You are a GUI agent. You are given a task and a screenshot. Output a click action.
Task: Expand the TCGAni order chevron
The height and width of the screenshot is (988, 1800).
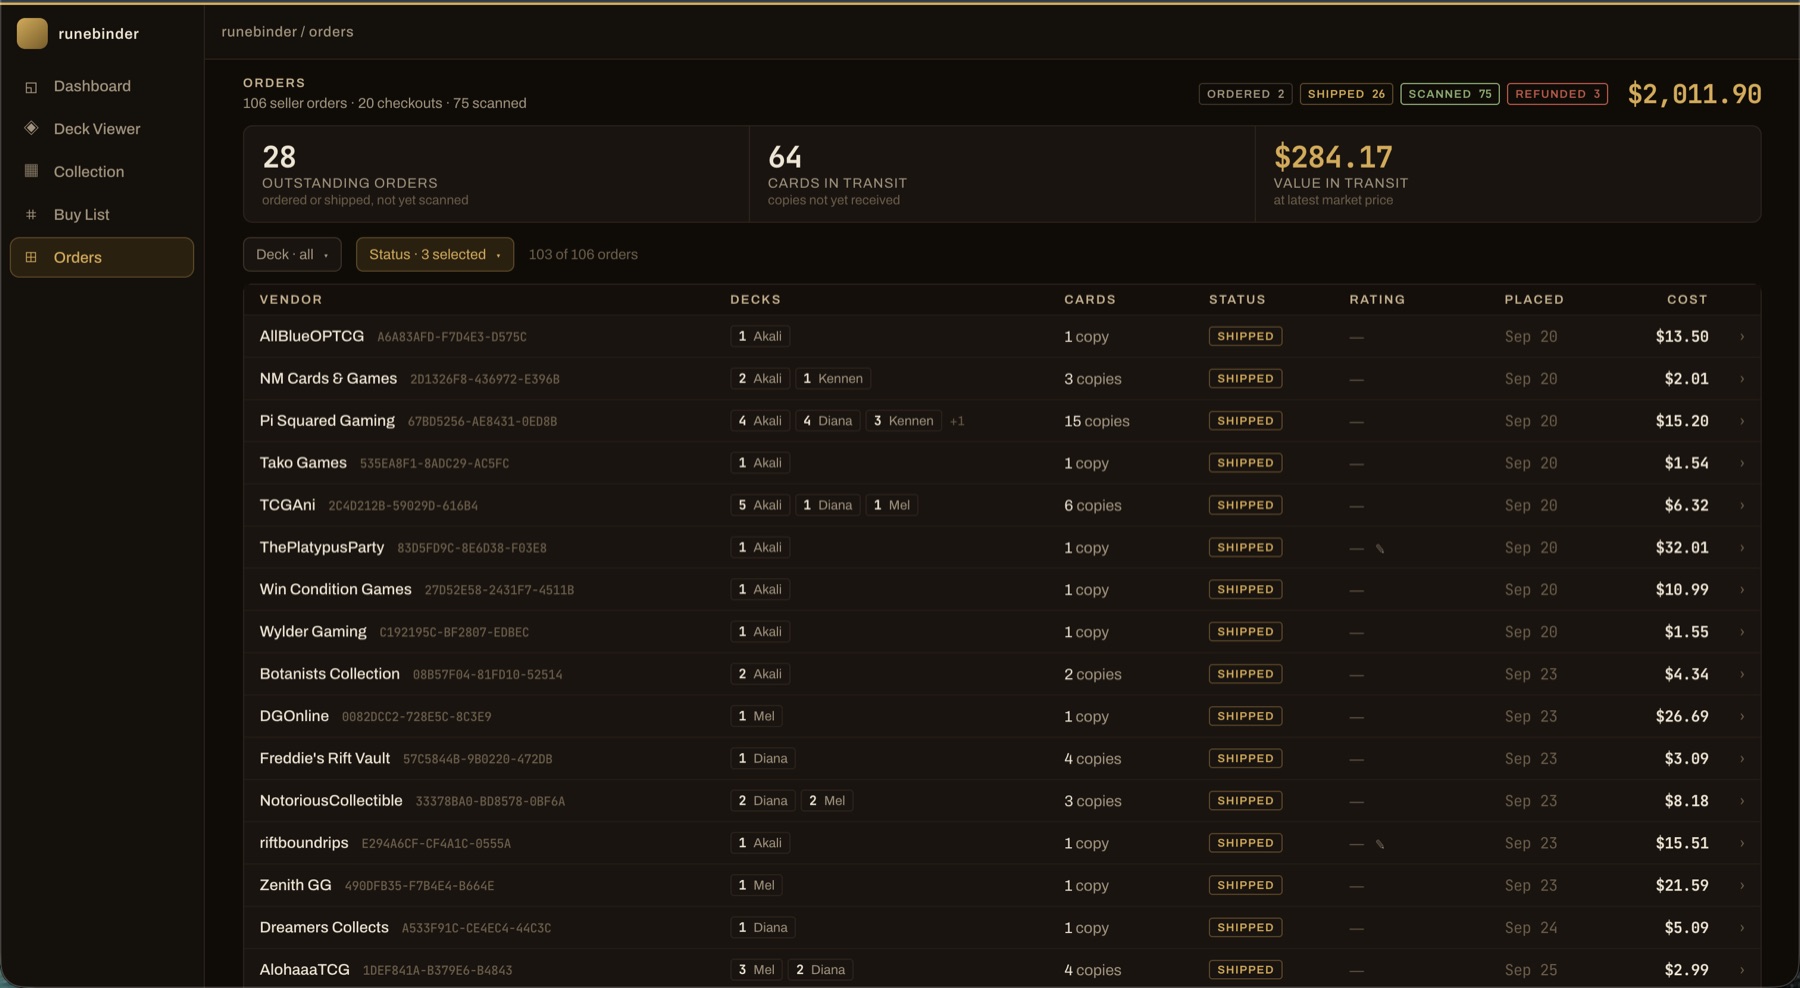click(x=1742, y=506)
